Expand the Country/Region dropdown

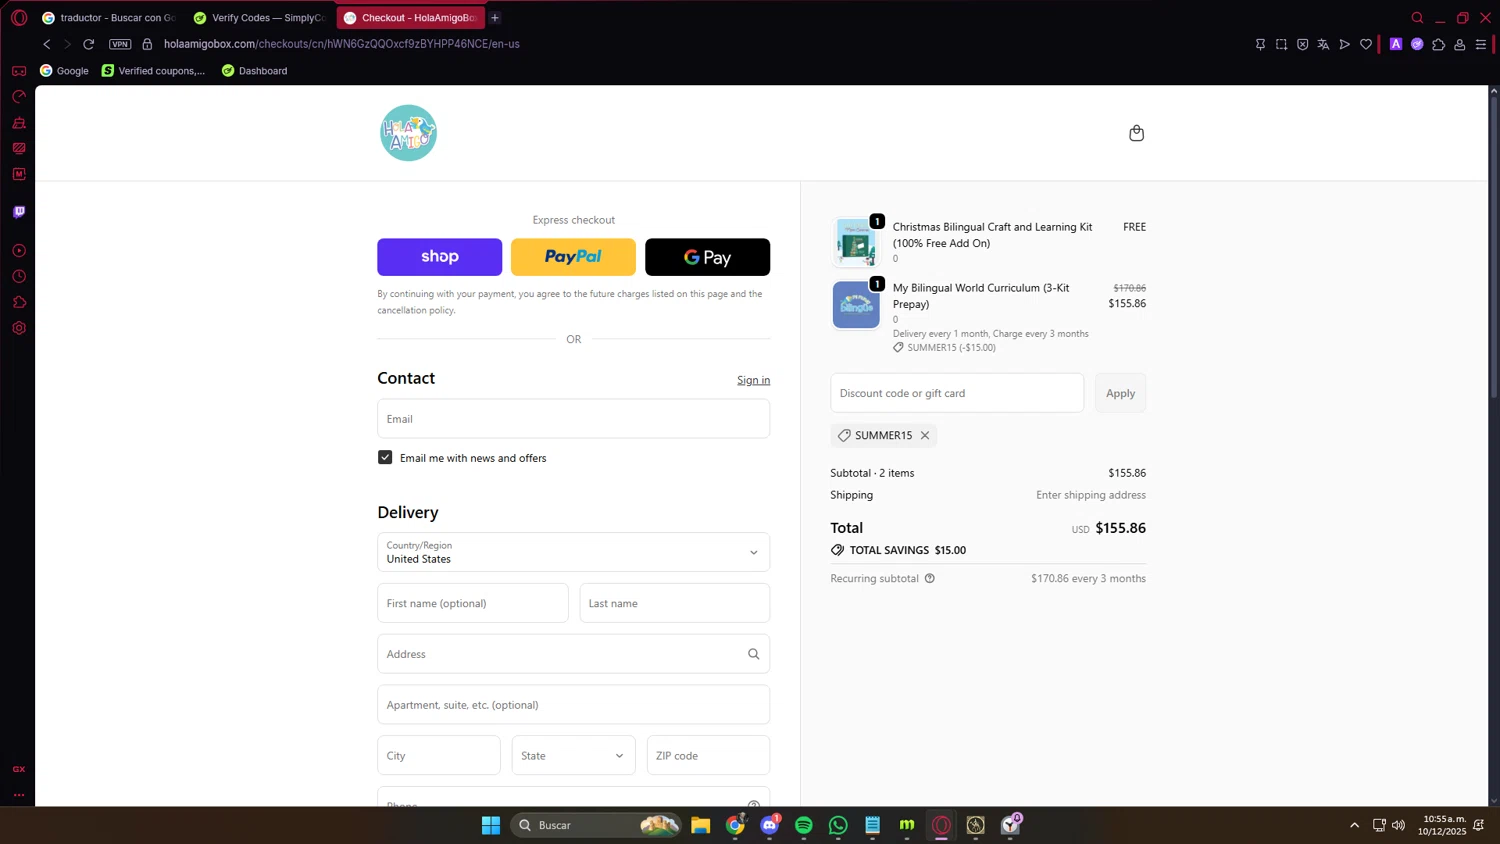[573, 552]
